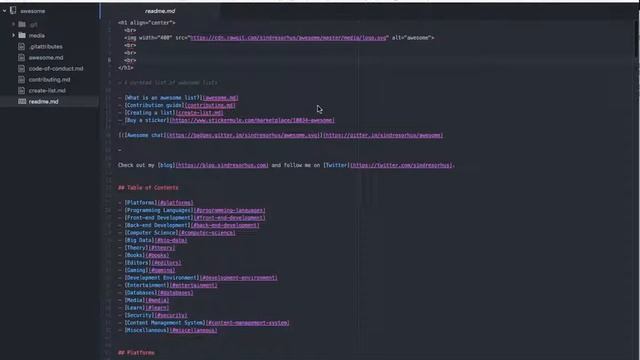The height and width of the screenshot is (360, 640).
Task: Click the '[Twitter]' text in editor
Action: pos(337,165)
